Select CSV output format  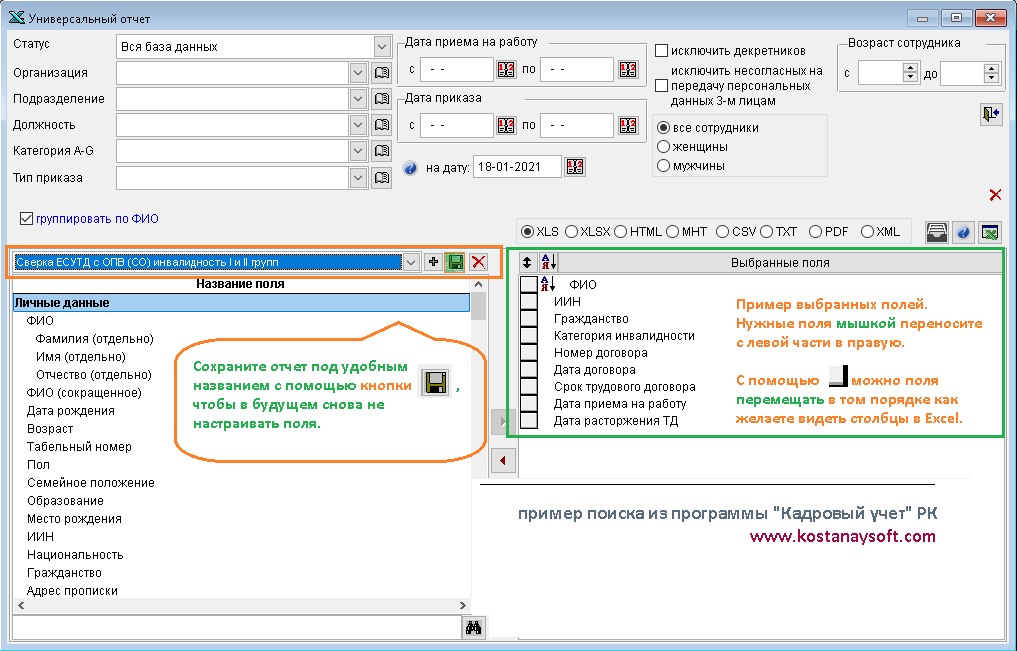(x=723, y=231)
